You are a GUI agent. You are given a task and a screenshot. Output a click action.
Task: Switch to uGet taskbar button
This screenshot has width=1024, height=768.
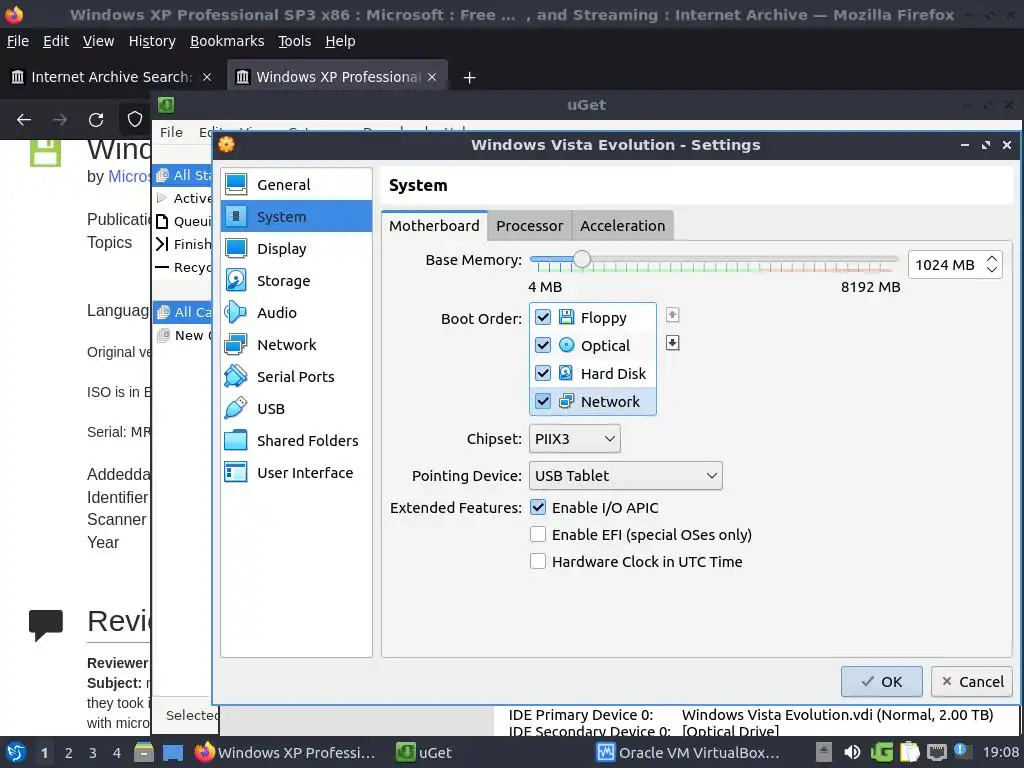point(424,752)
